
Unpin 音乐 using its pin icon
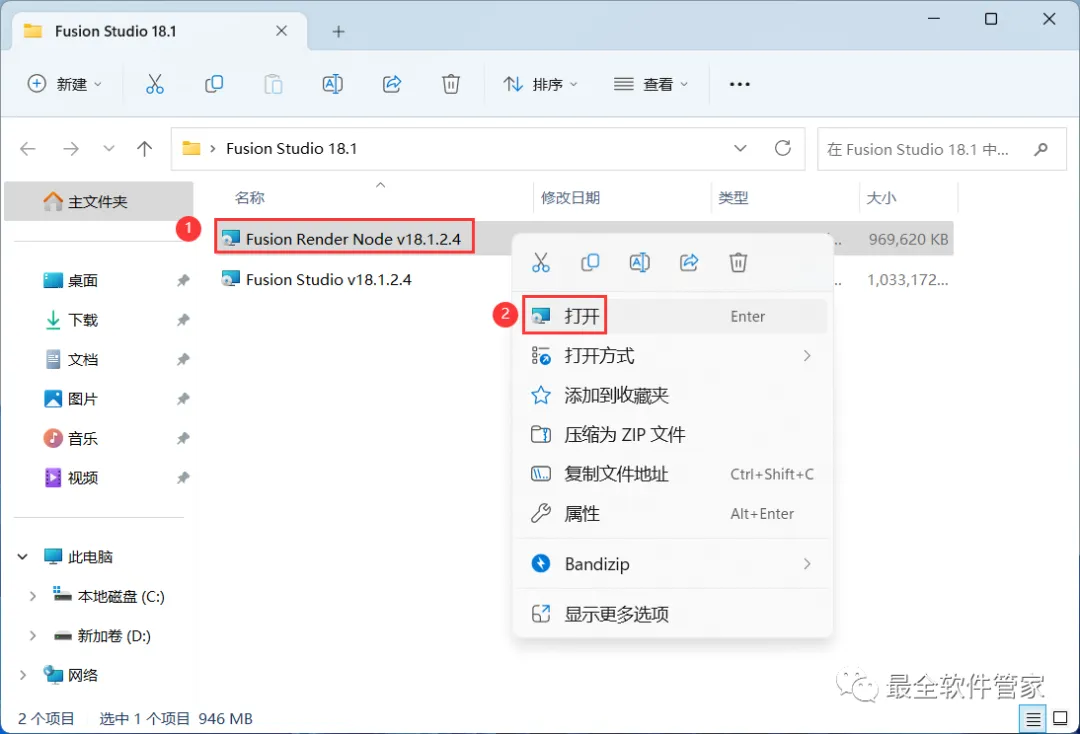click(183, 439)
